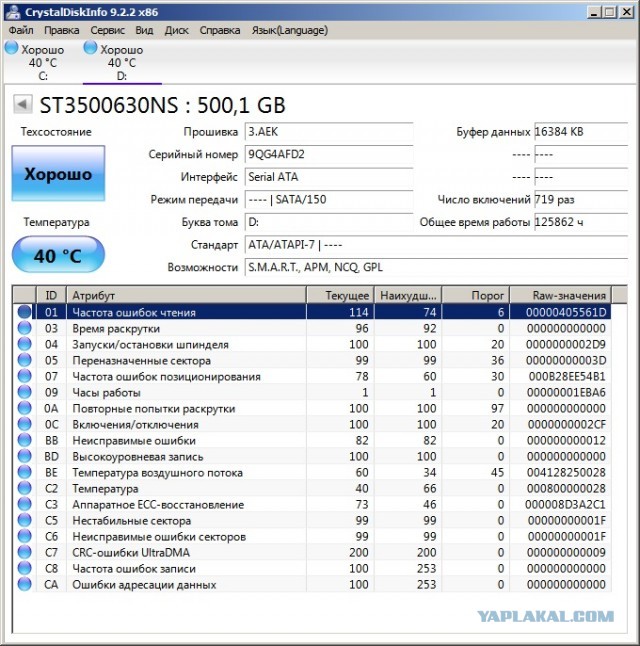Click the Raw-значения column header
Viewport: 640px width, 646px height.
[561, 295]
